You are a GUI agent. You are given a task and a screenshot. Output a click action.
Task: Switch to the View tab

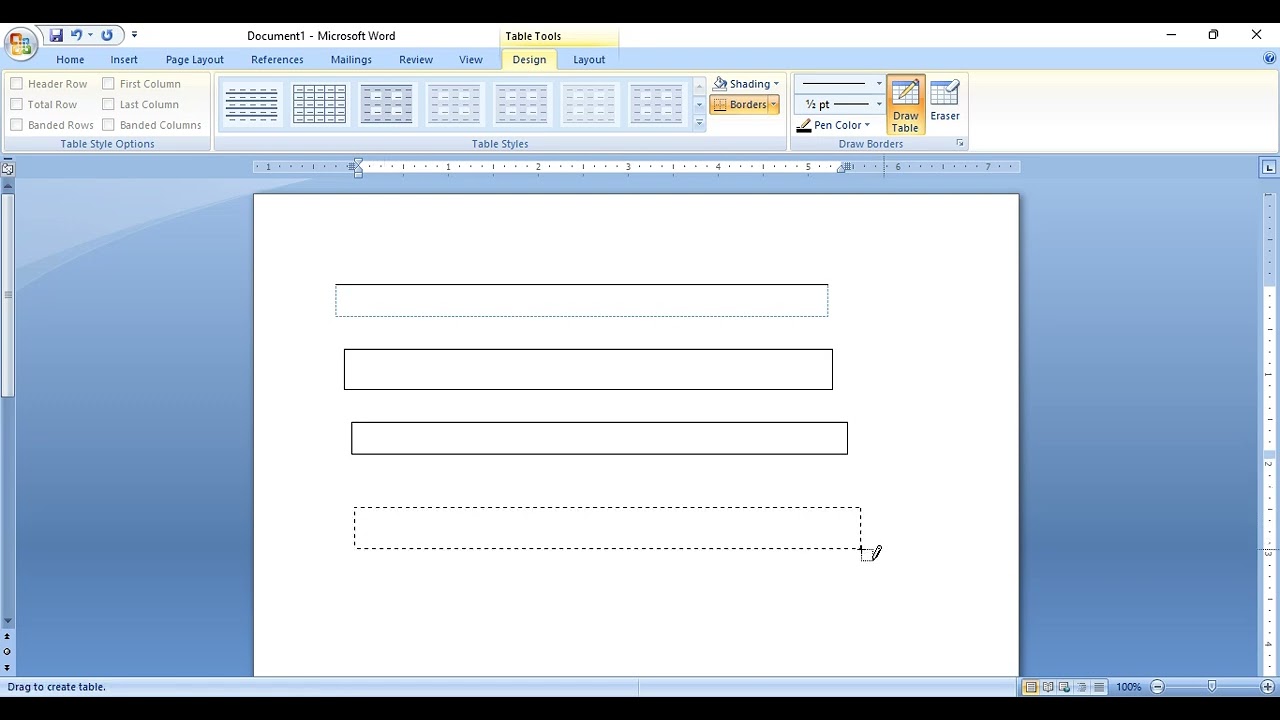pyautogui.click(x=471, y=60)
